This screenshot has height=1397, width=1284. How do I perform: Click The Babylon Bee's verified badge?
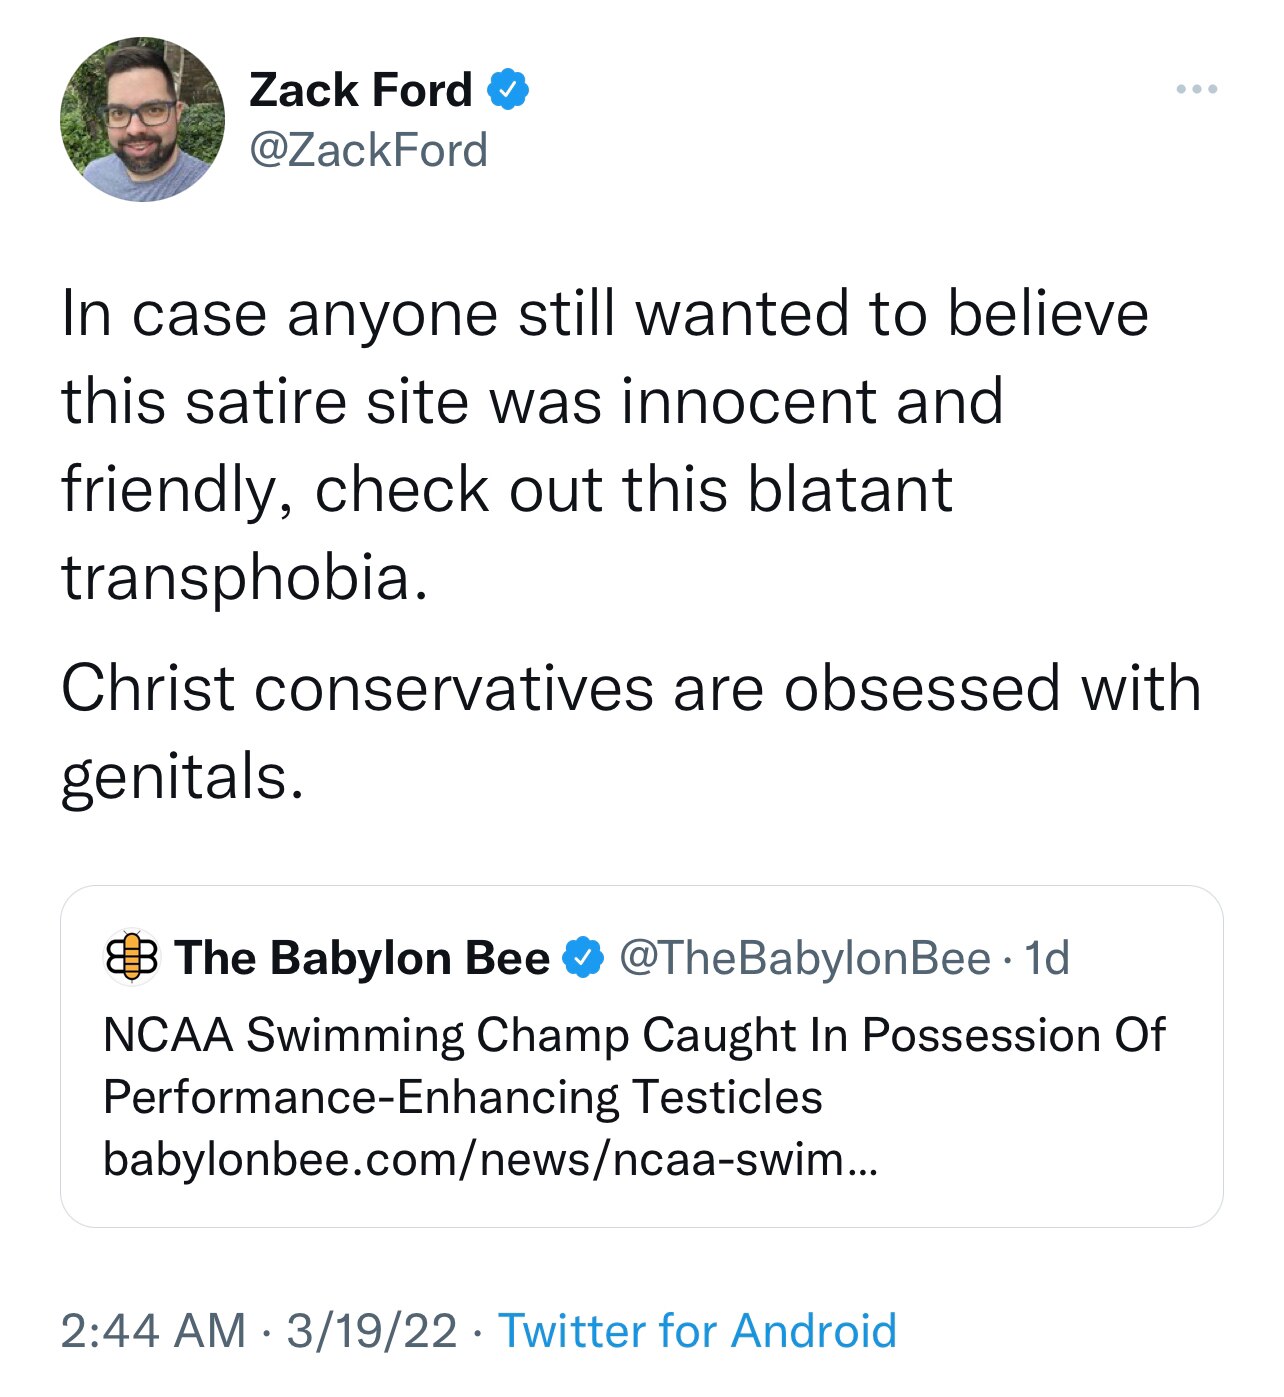(584, 958)
